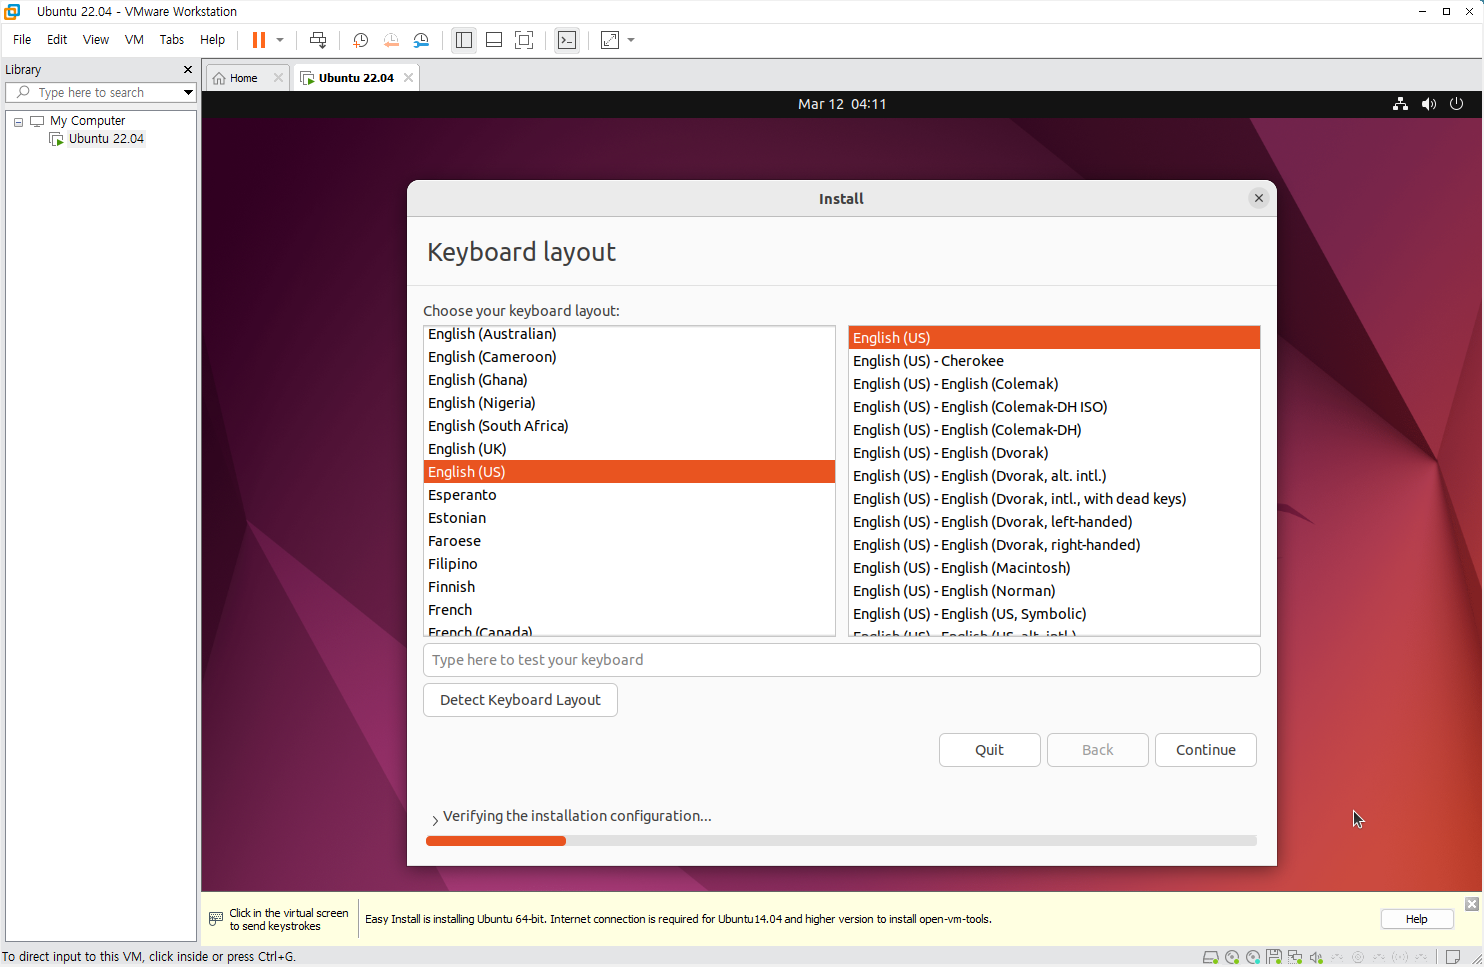1484x967 pixels.
Task: Click the network adapter status icon
Action: tap(1295, 957)
